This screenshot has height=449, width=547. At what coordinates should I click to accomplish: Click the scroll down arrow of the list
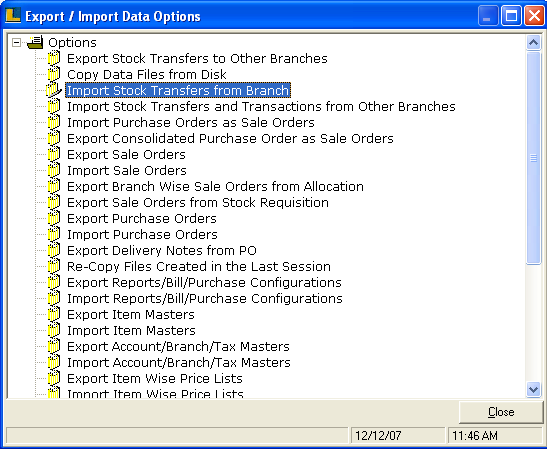(x=533, y=389)
